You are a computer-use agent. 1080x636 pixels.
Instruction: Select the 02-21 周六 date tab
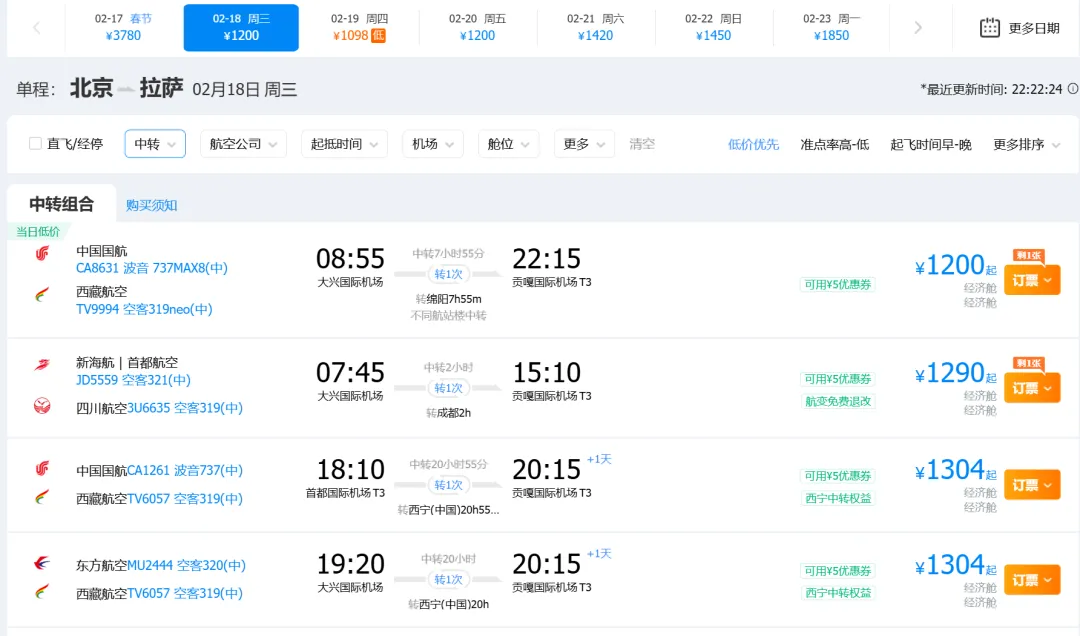click(x=595, y=28)
